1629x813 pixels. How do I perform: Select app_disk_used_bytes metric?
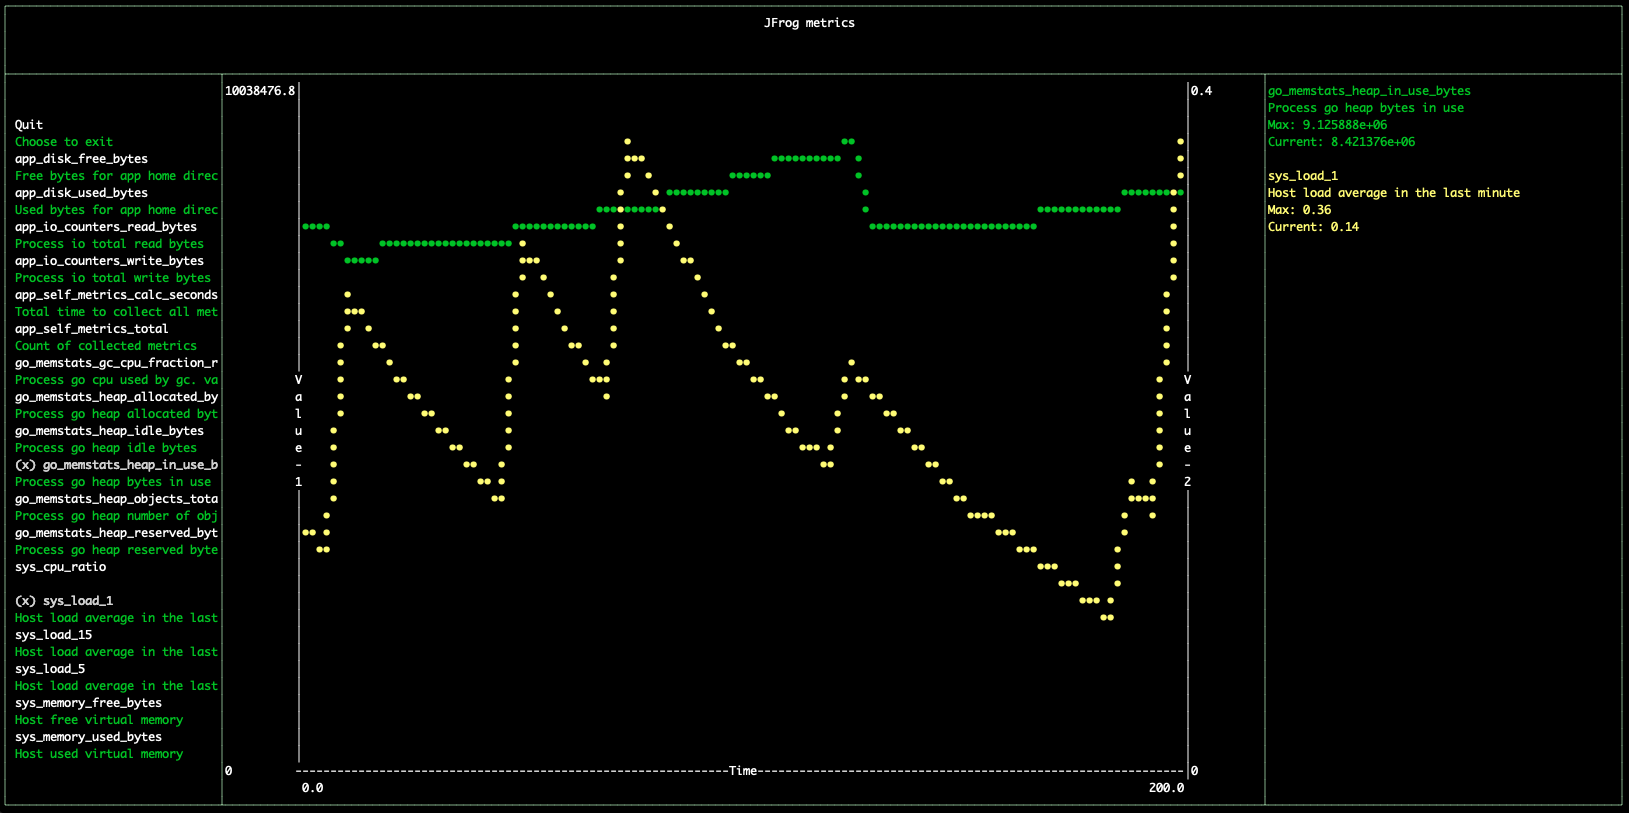(81, 193)
